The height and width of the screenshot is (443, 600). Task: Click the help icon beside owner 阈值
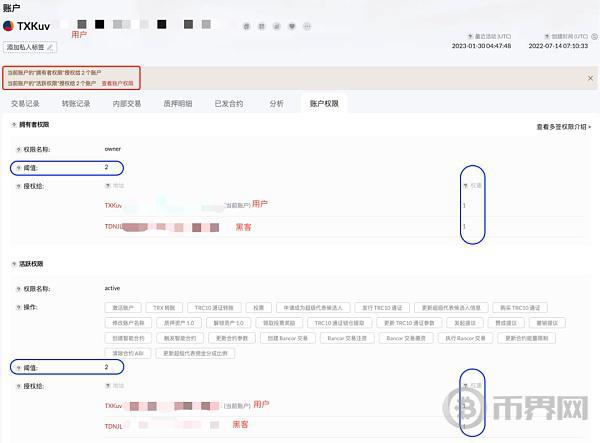(x=20, y=167)
